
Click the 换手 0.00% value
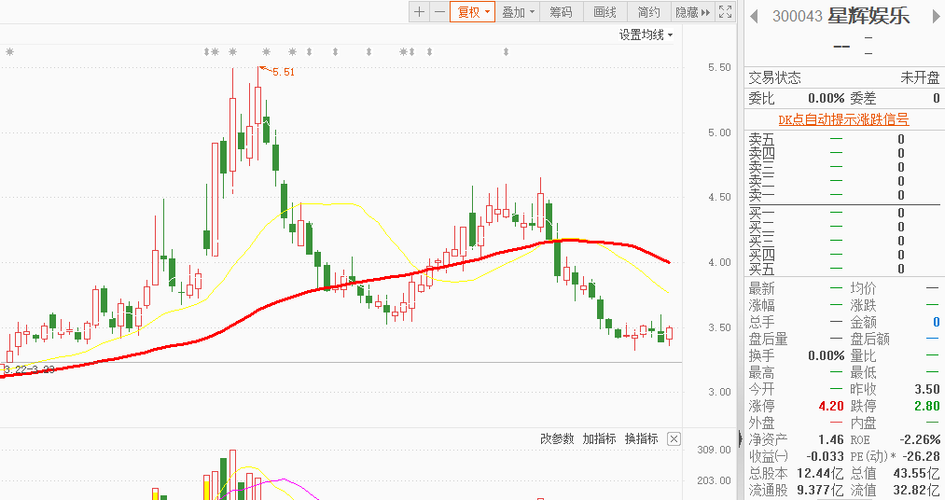[x=826, y=355]
